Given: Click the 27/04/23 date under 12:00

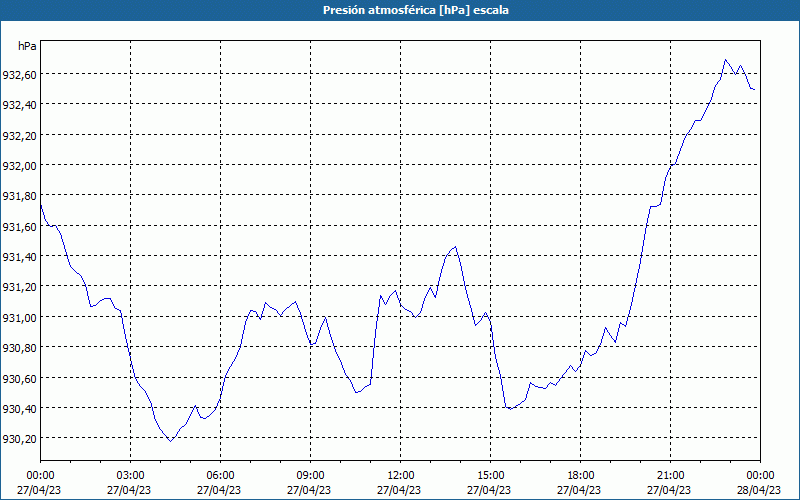Looking at the screenshot, I should click(399, 490).
